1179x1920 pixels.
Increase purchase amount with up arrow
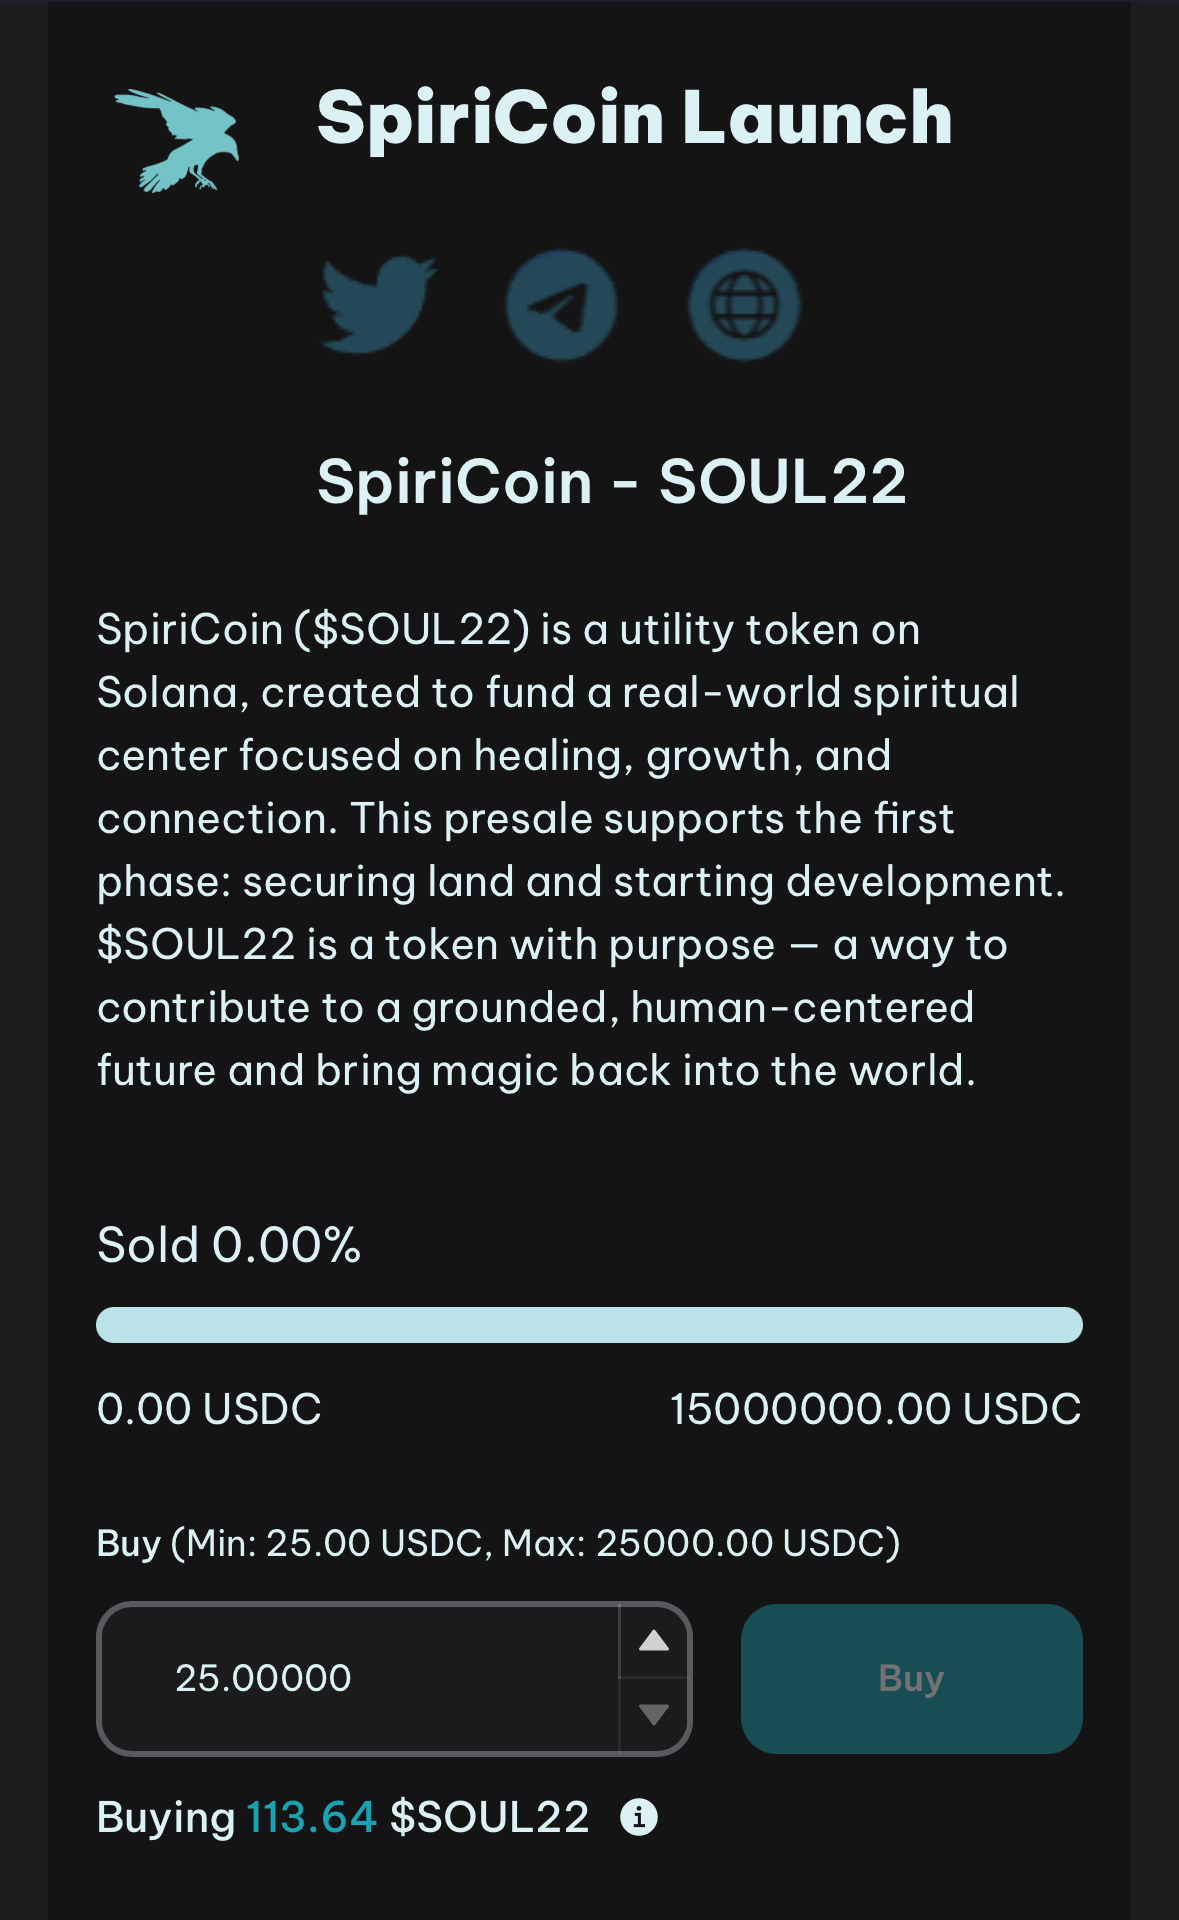coord(654,1641)
